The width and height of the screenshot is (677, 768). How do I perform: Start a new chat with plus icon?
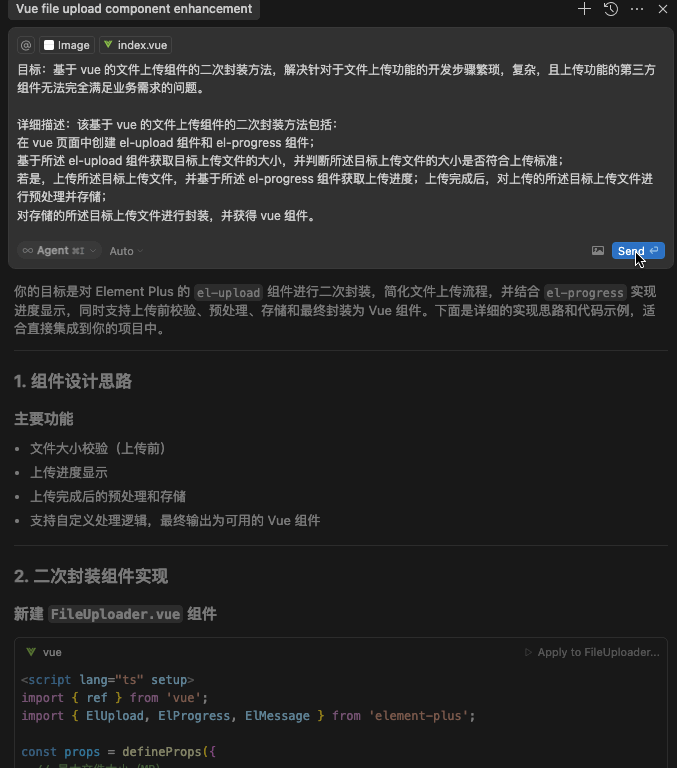point(584,9)
